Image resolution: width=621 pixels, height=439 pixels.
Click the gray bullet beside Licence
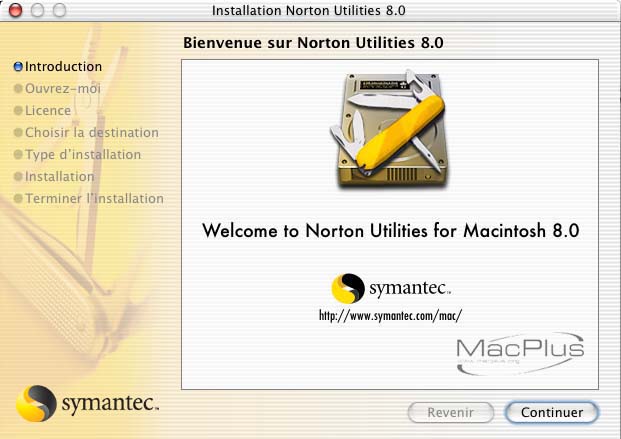18,111
